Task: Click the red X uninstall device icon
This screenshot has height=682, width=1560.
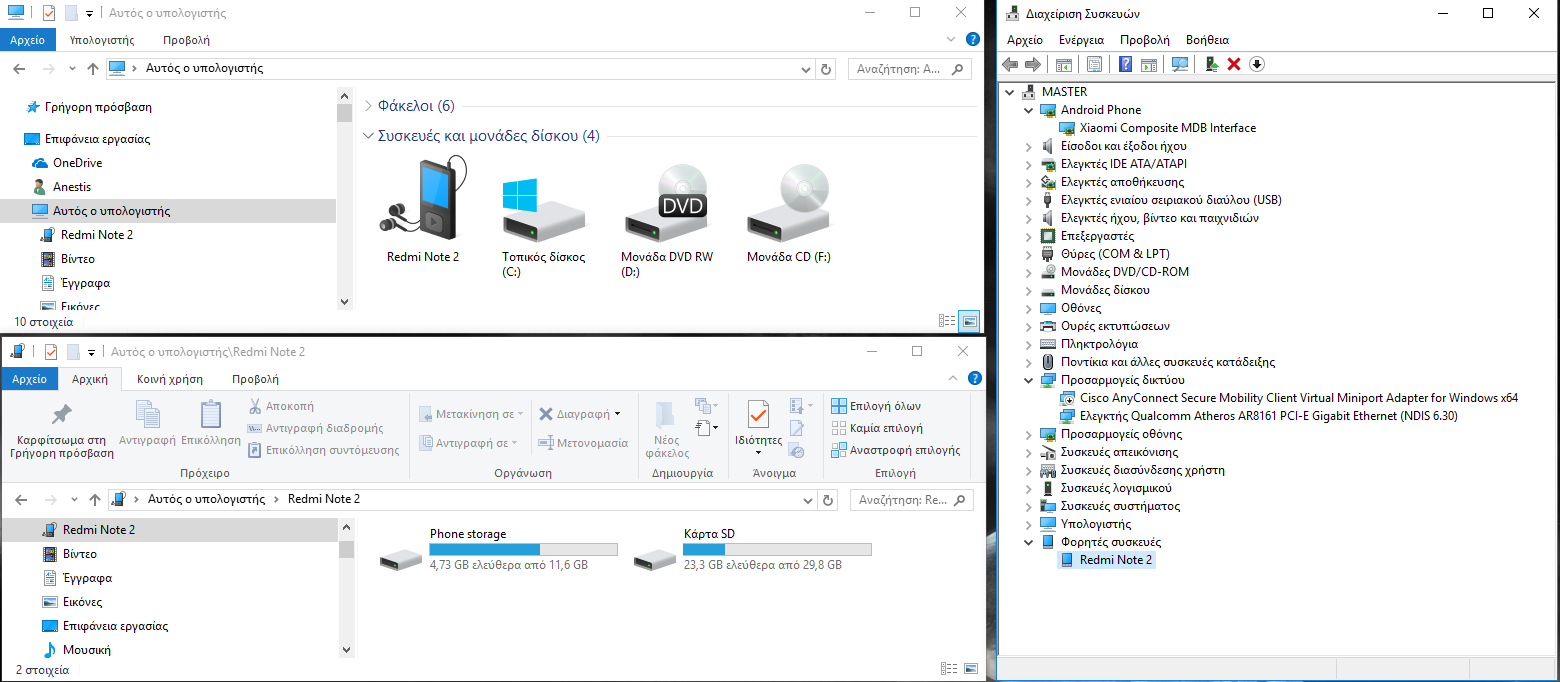Action: pos(1234,64)
